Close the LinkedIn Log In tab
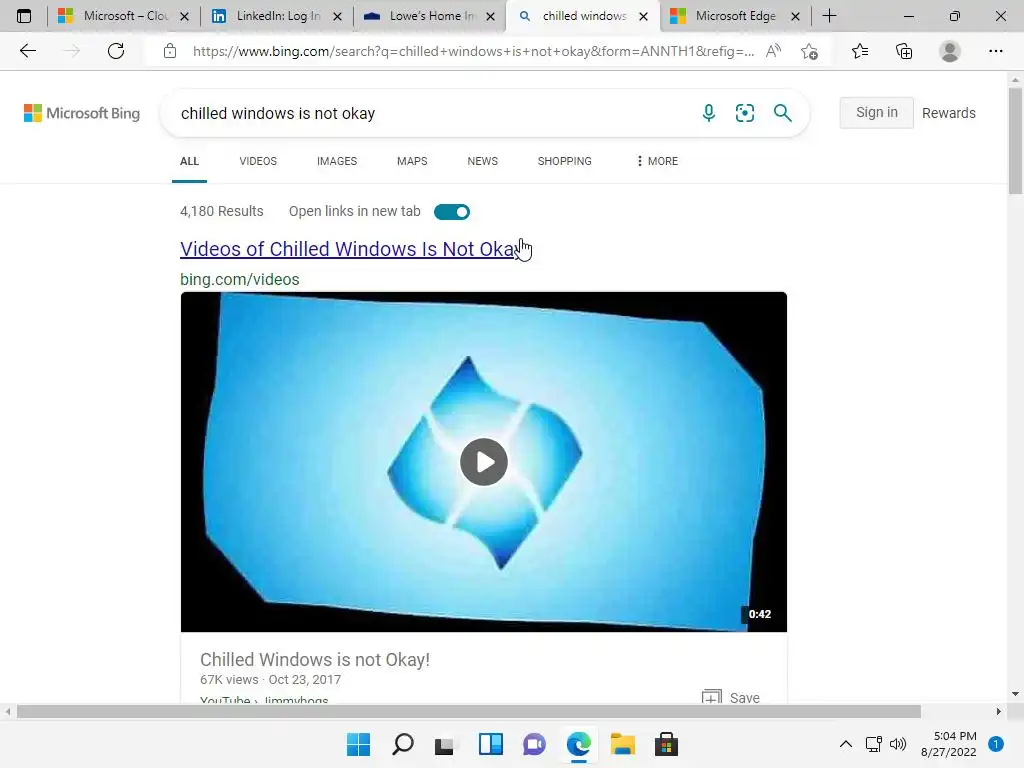The height and width of the screenshot is (768, 1024). coord(337,16)
